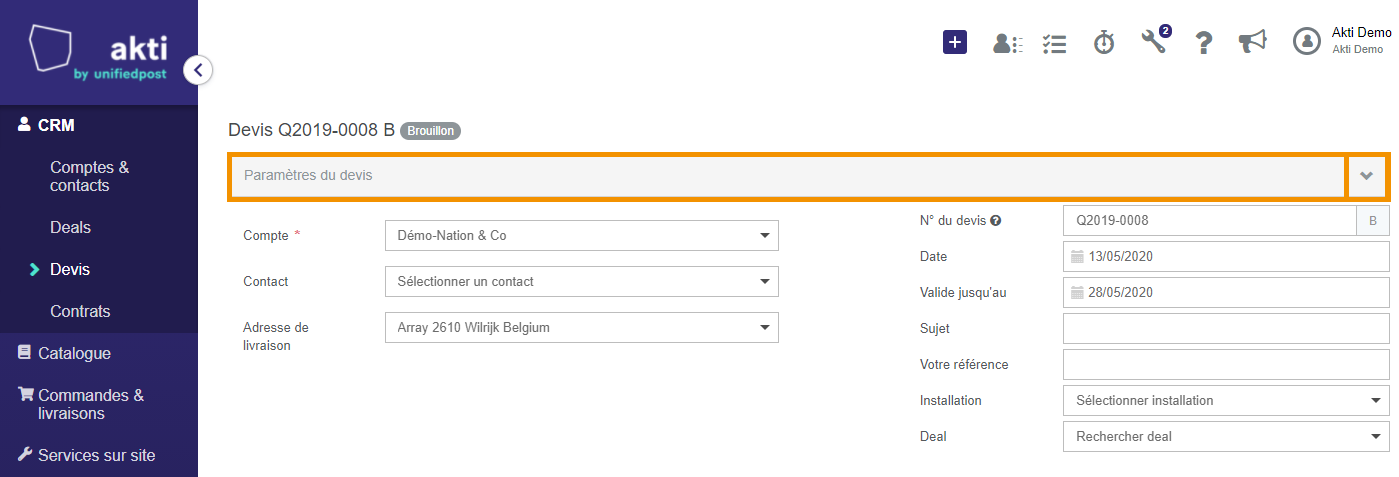Click the Sujet input field

(1226, 329)
